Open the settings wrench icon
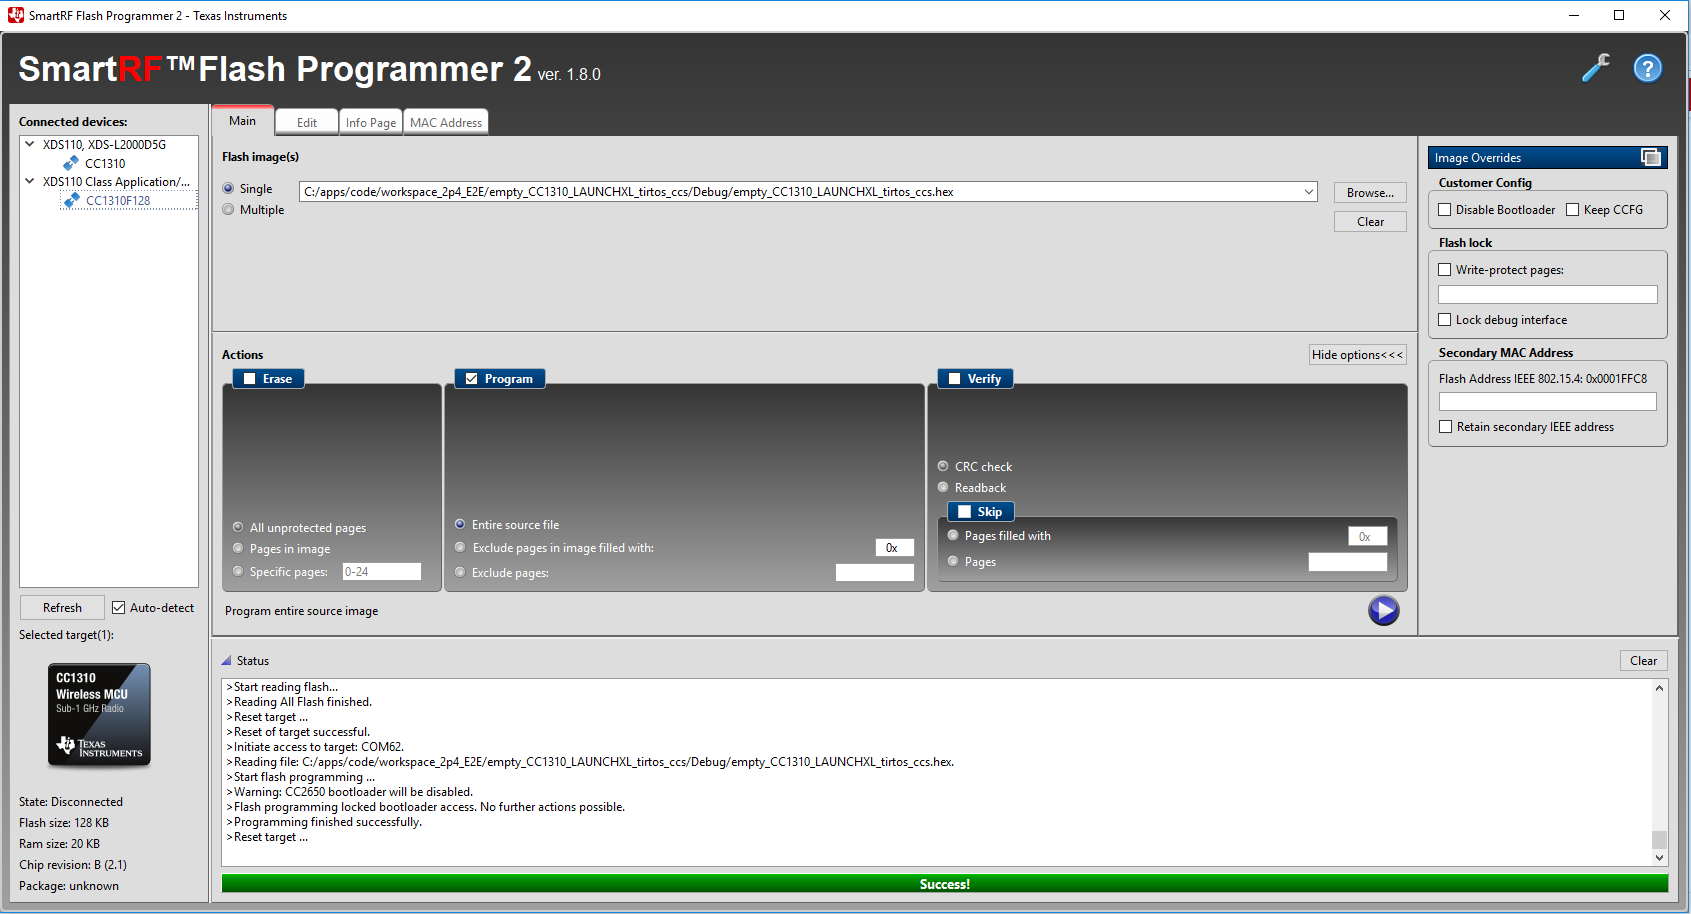Viewport: 1691px width, 914px height. coord(1596,68)
